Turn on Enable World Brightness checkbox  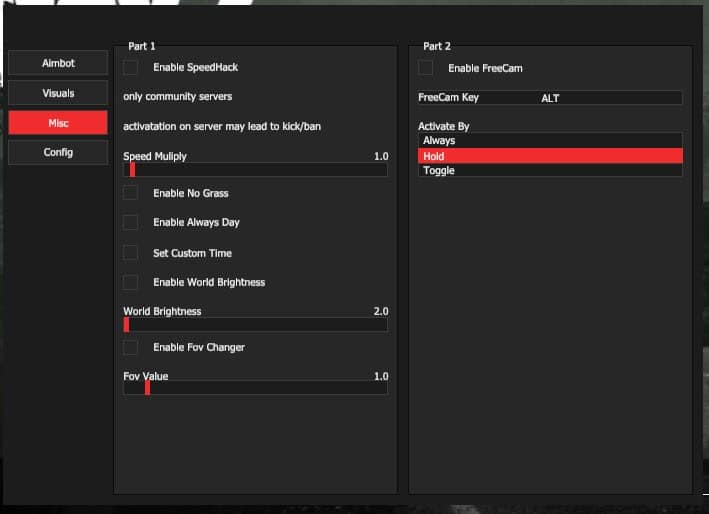coord(131,282)
